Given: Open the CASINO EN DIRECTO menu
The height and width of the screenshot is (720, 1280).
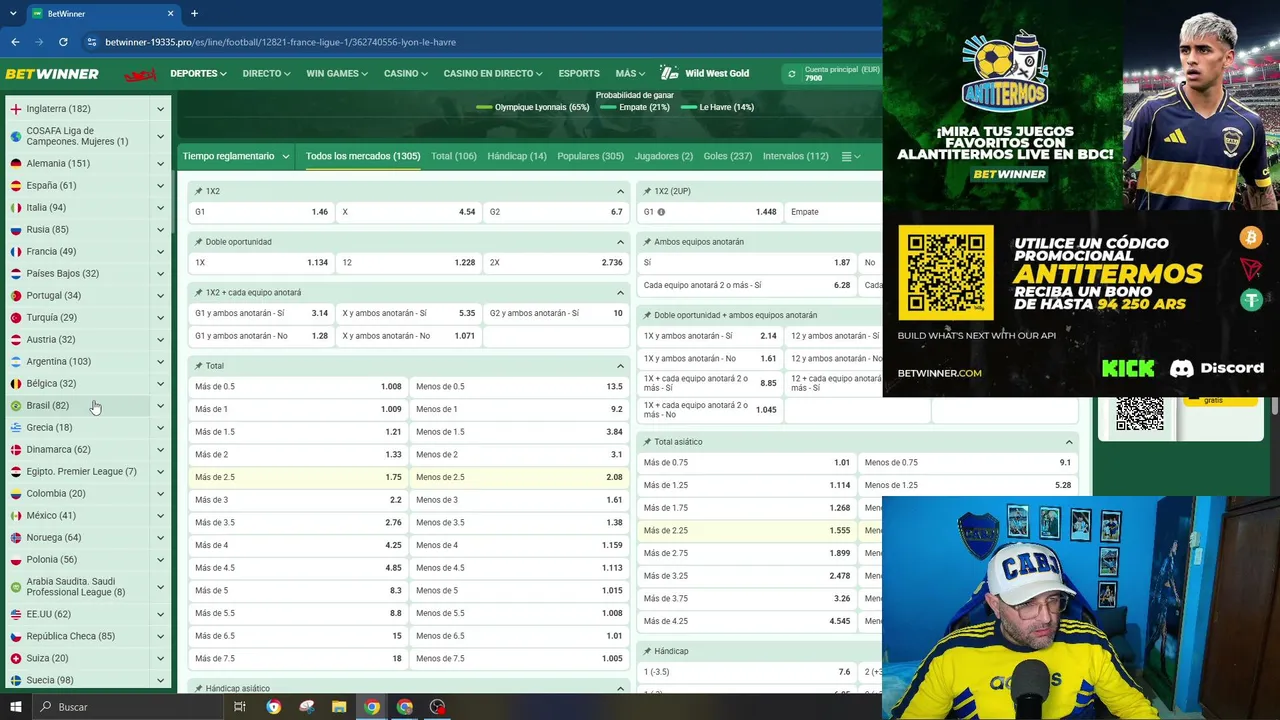Looking at the screenshot, I should pos(493,74).
